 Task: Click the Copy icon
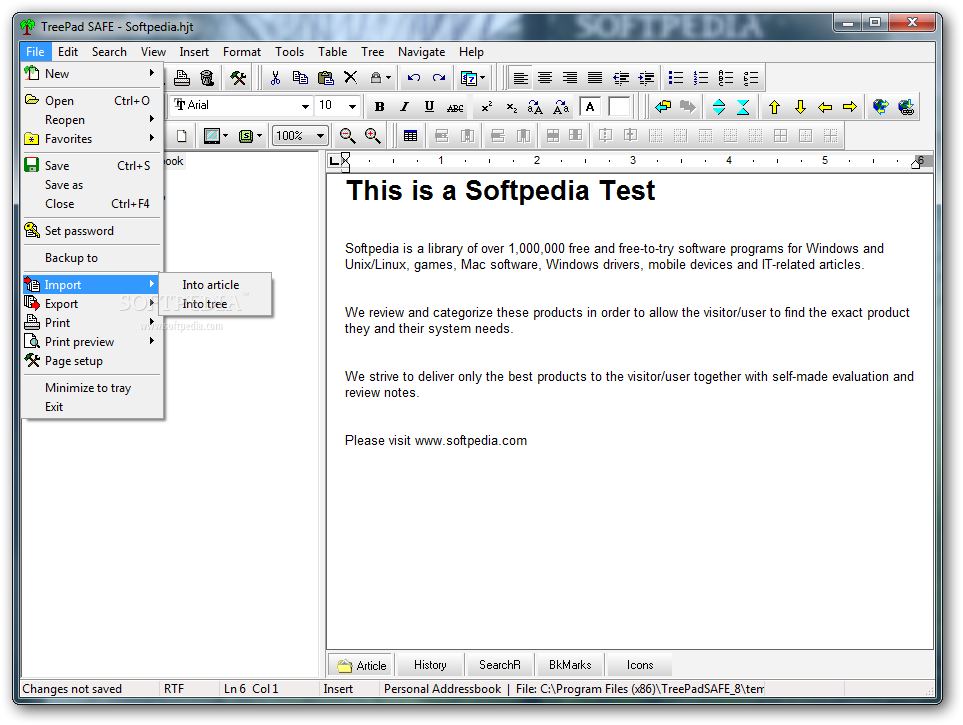click(300, 78)
